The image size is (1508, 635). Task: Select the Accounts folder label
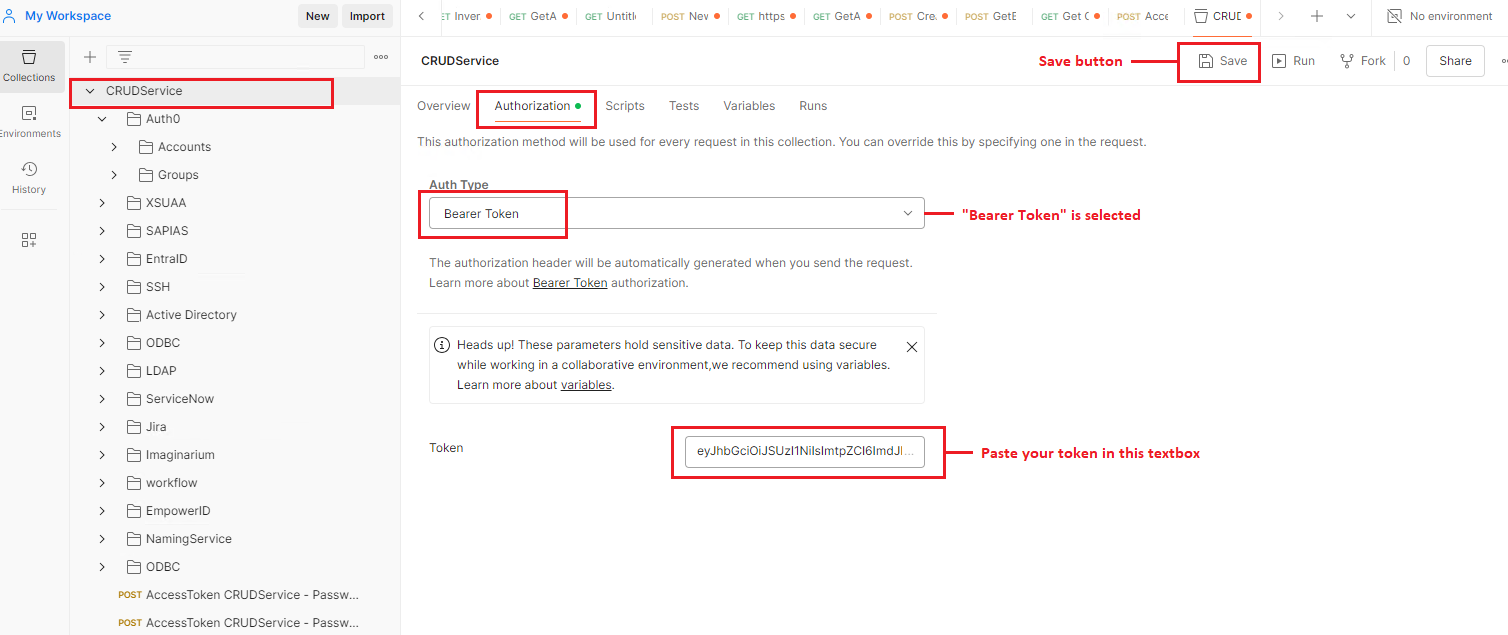pyautogui.click(x=184, y=147)
